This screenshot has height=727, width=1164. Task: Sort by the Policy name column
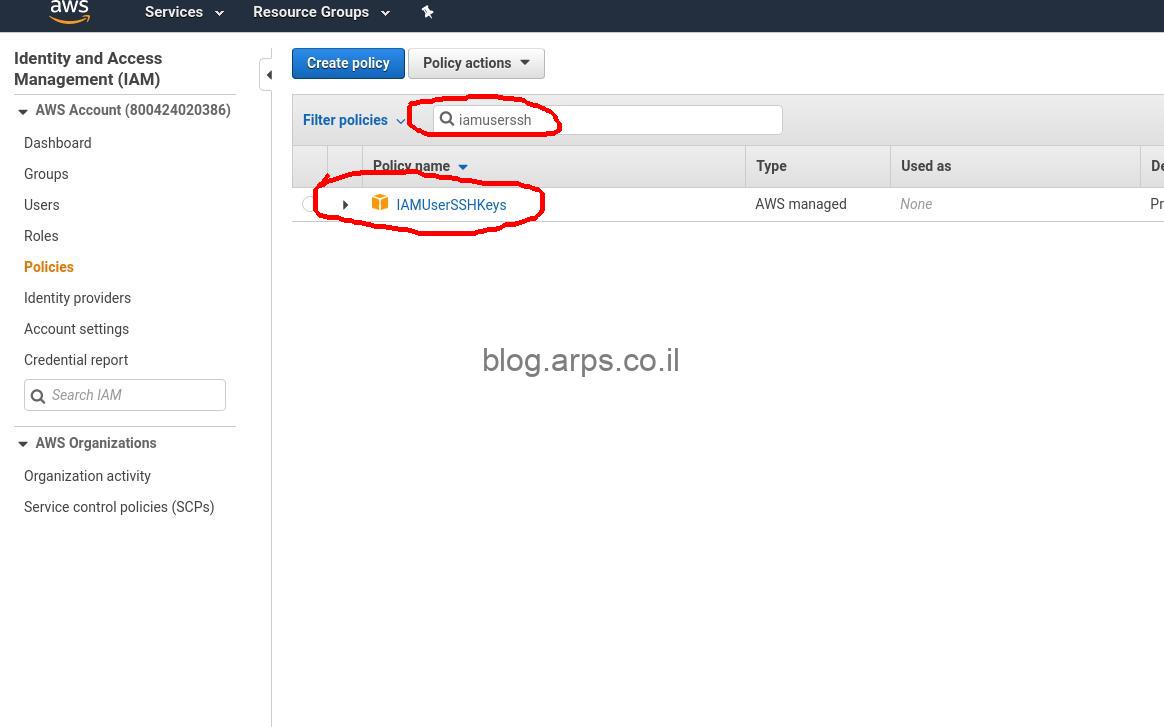tap(419, 166)
